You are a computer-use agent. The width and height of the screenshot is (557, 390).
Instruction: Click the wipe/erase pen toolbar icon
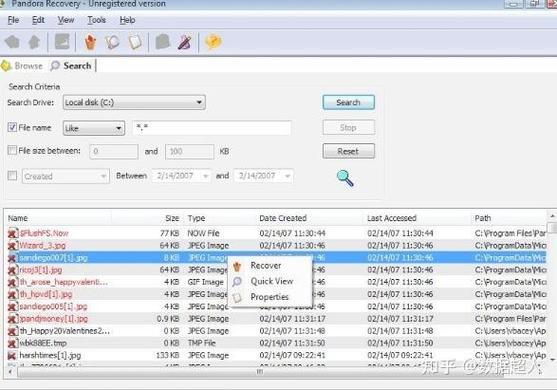click(185, 42)
